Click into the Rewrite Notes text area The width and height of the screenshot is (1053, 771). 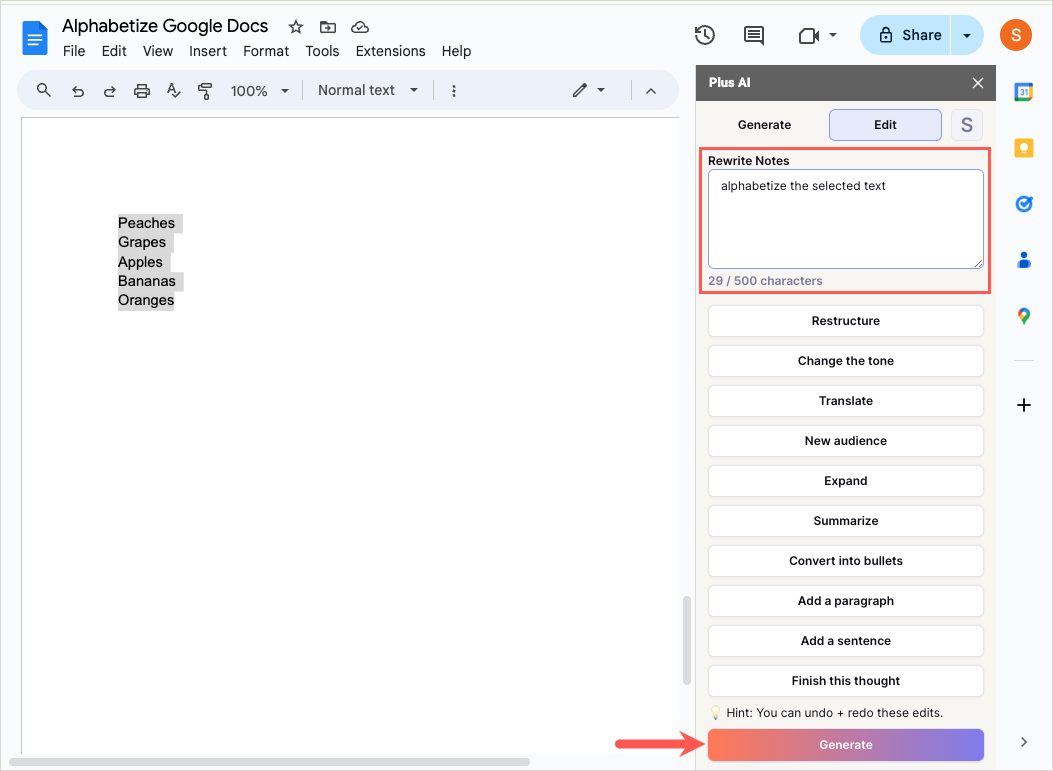coord(845,219)
